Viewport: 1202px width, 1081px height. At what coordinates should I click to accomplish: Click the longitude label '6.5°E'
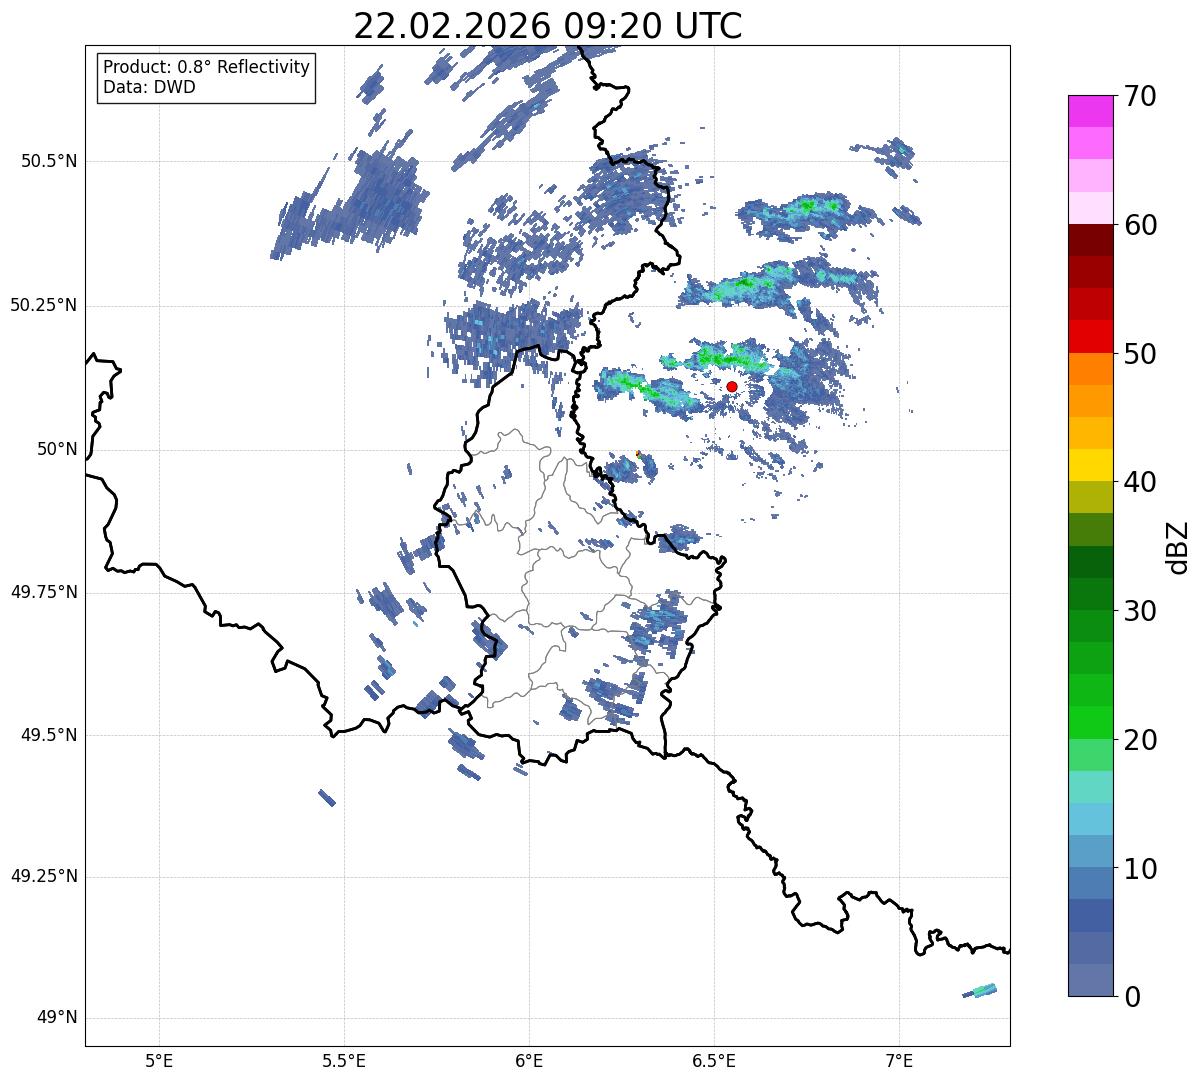point(714,1060)
